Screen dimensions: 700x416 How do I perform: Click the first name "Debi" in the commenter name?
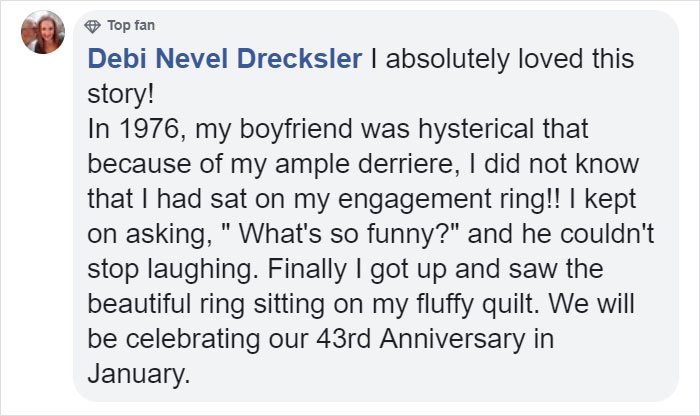point(117,58)
